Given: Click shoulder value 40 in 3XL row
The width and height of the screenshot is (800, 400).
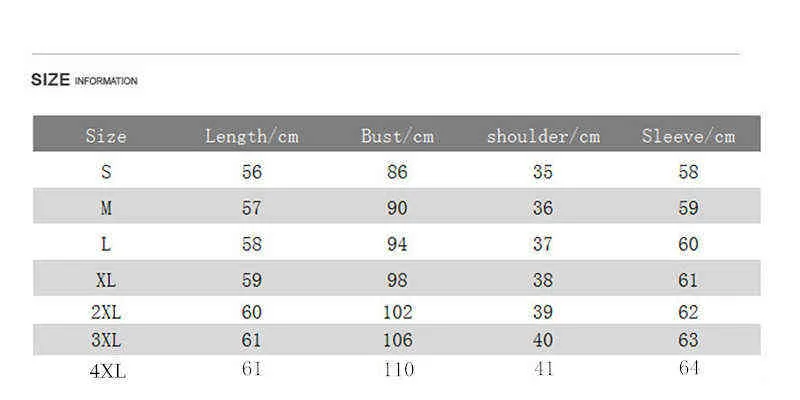Looking at the screenshot, I should point(543,341).
